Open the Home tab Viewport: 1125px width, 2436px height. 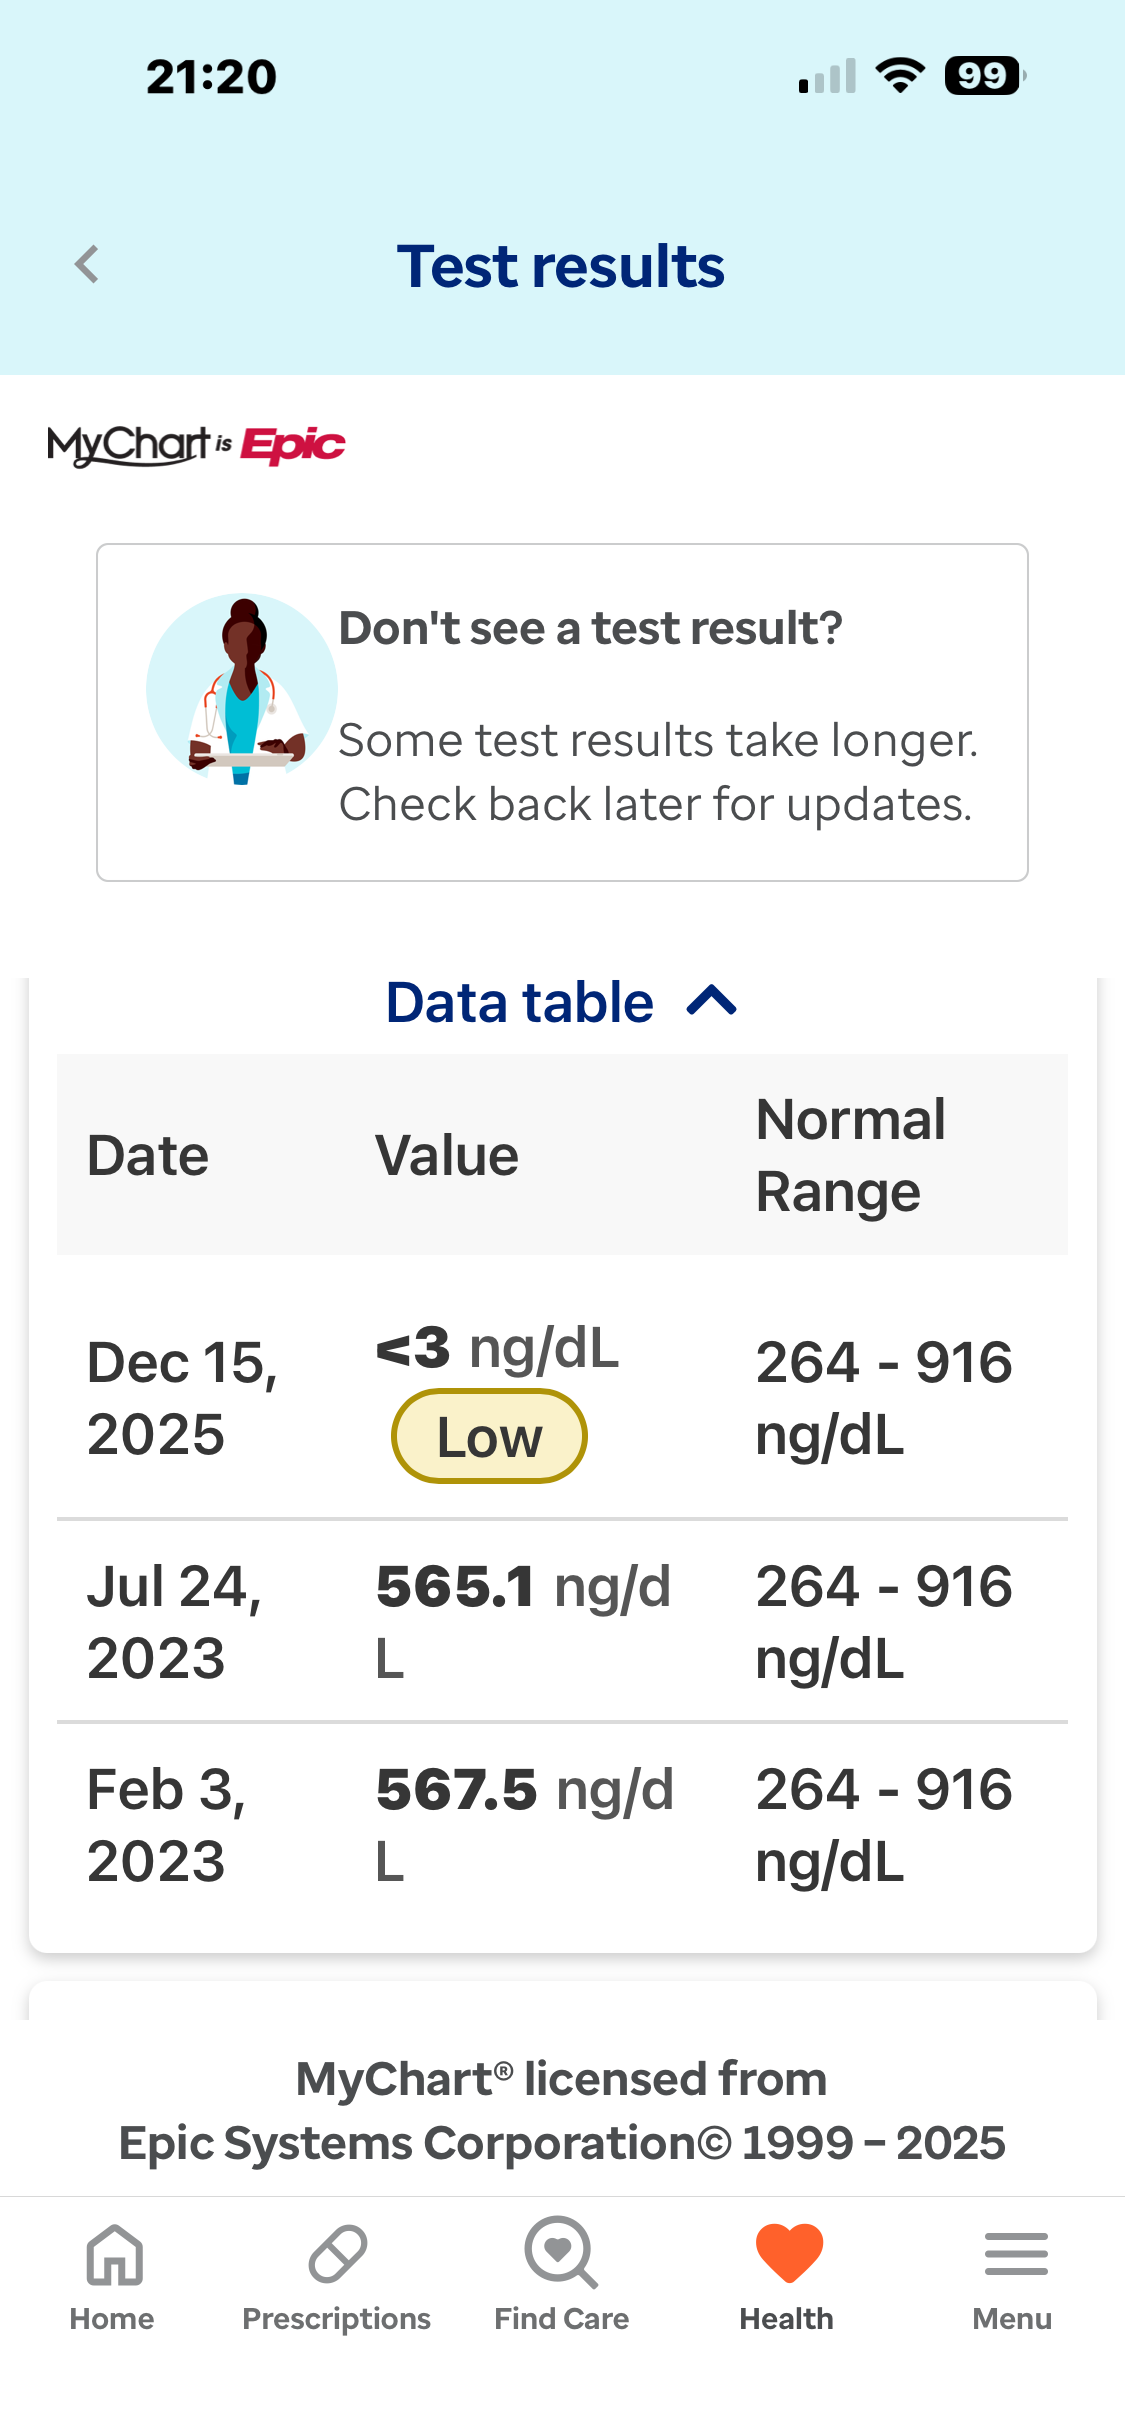(x=113, y=2275)
